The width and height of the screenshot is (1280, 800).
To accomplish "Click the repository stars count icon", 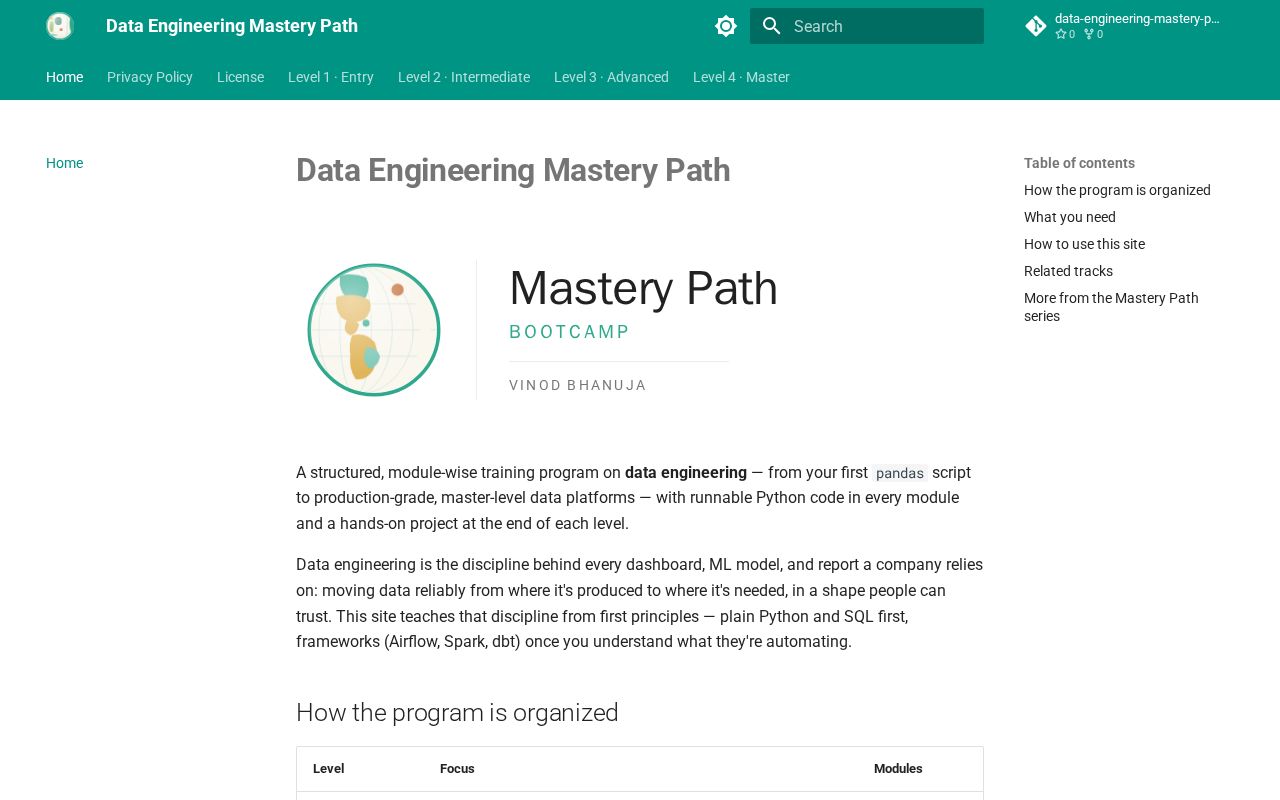I will [x=1061, y=34].
